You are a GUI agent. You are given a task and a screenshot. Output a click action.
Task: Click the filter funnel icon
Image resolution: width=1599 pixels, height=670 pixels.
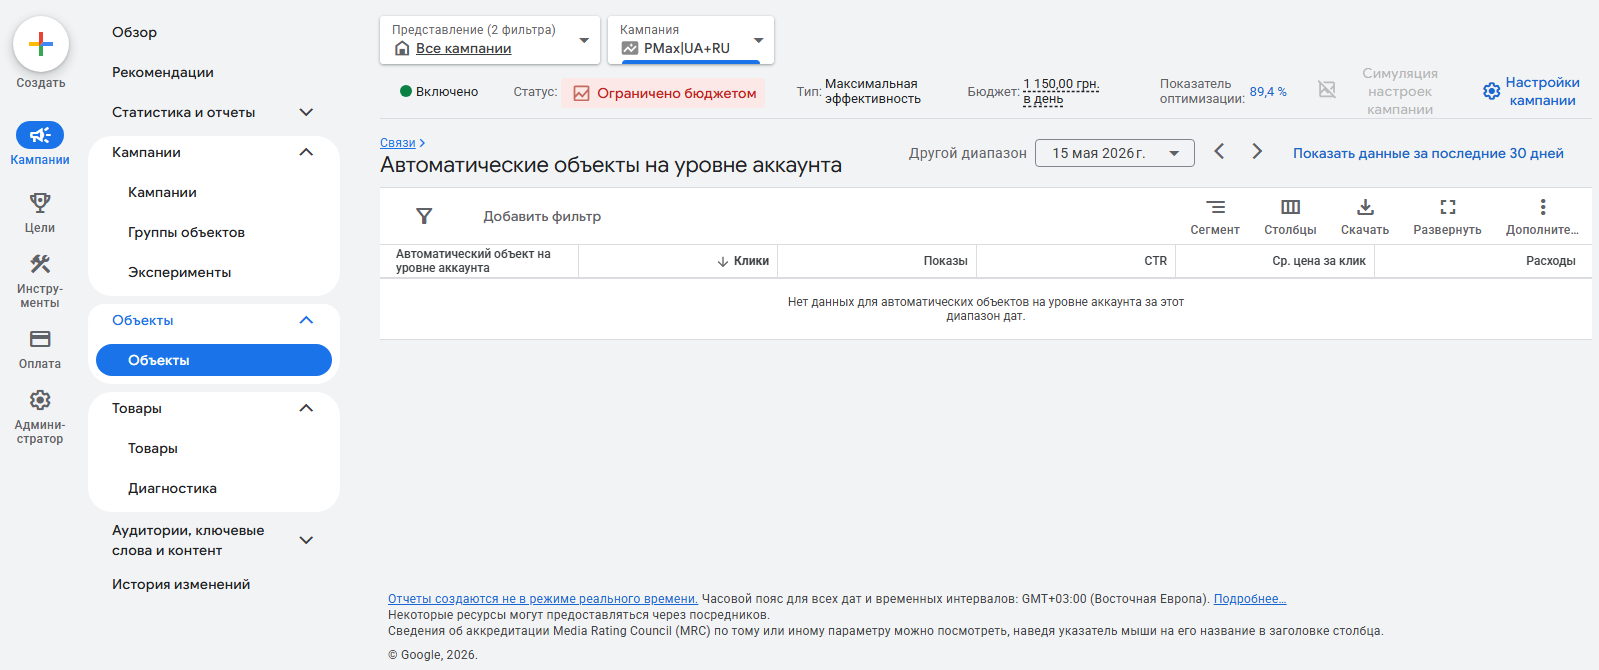pyautogui.click(x=424, y=216)
